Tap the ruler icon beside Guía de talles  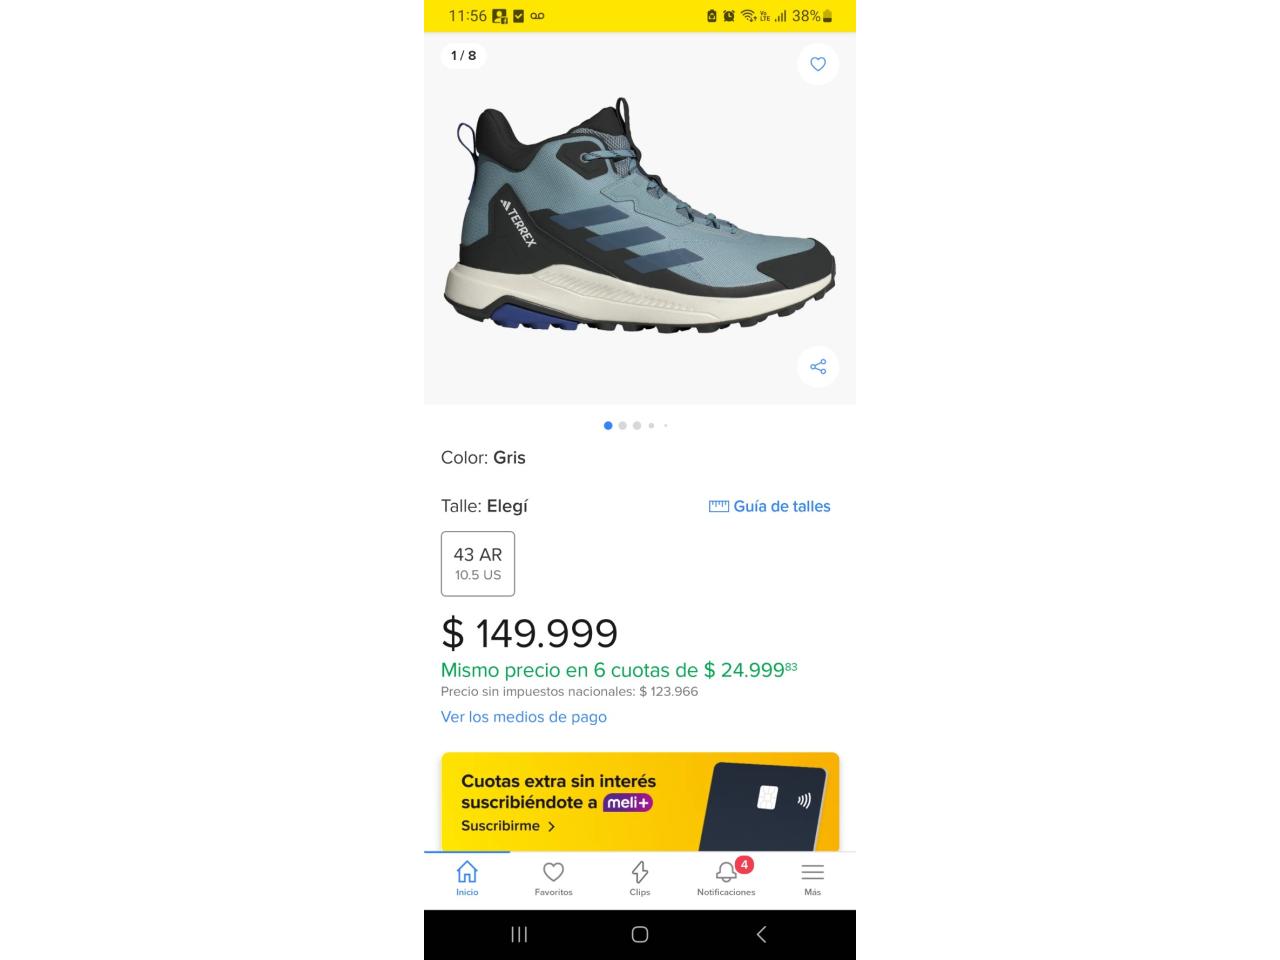click(719, 506)
